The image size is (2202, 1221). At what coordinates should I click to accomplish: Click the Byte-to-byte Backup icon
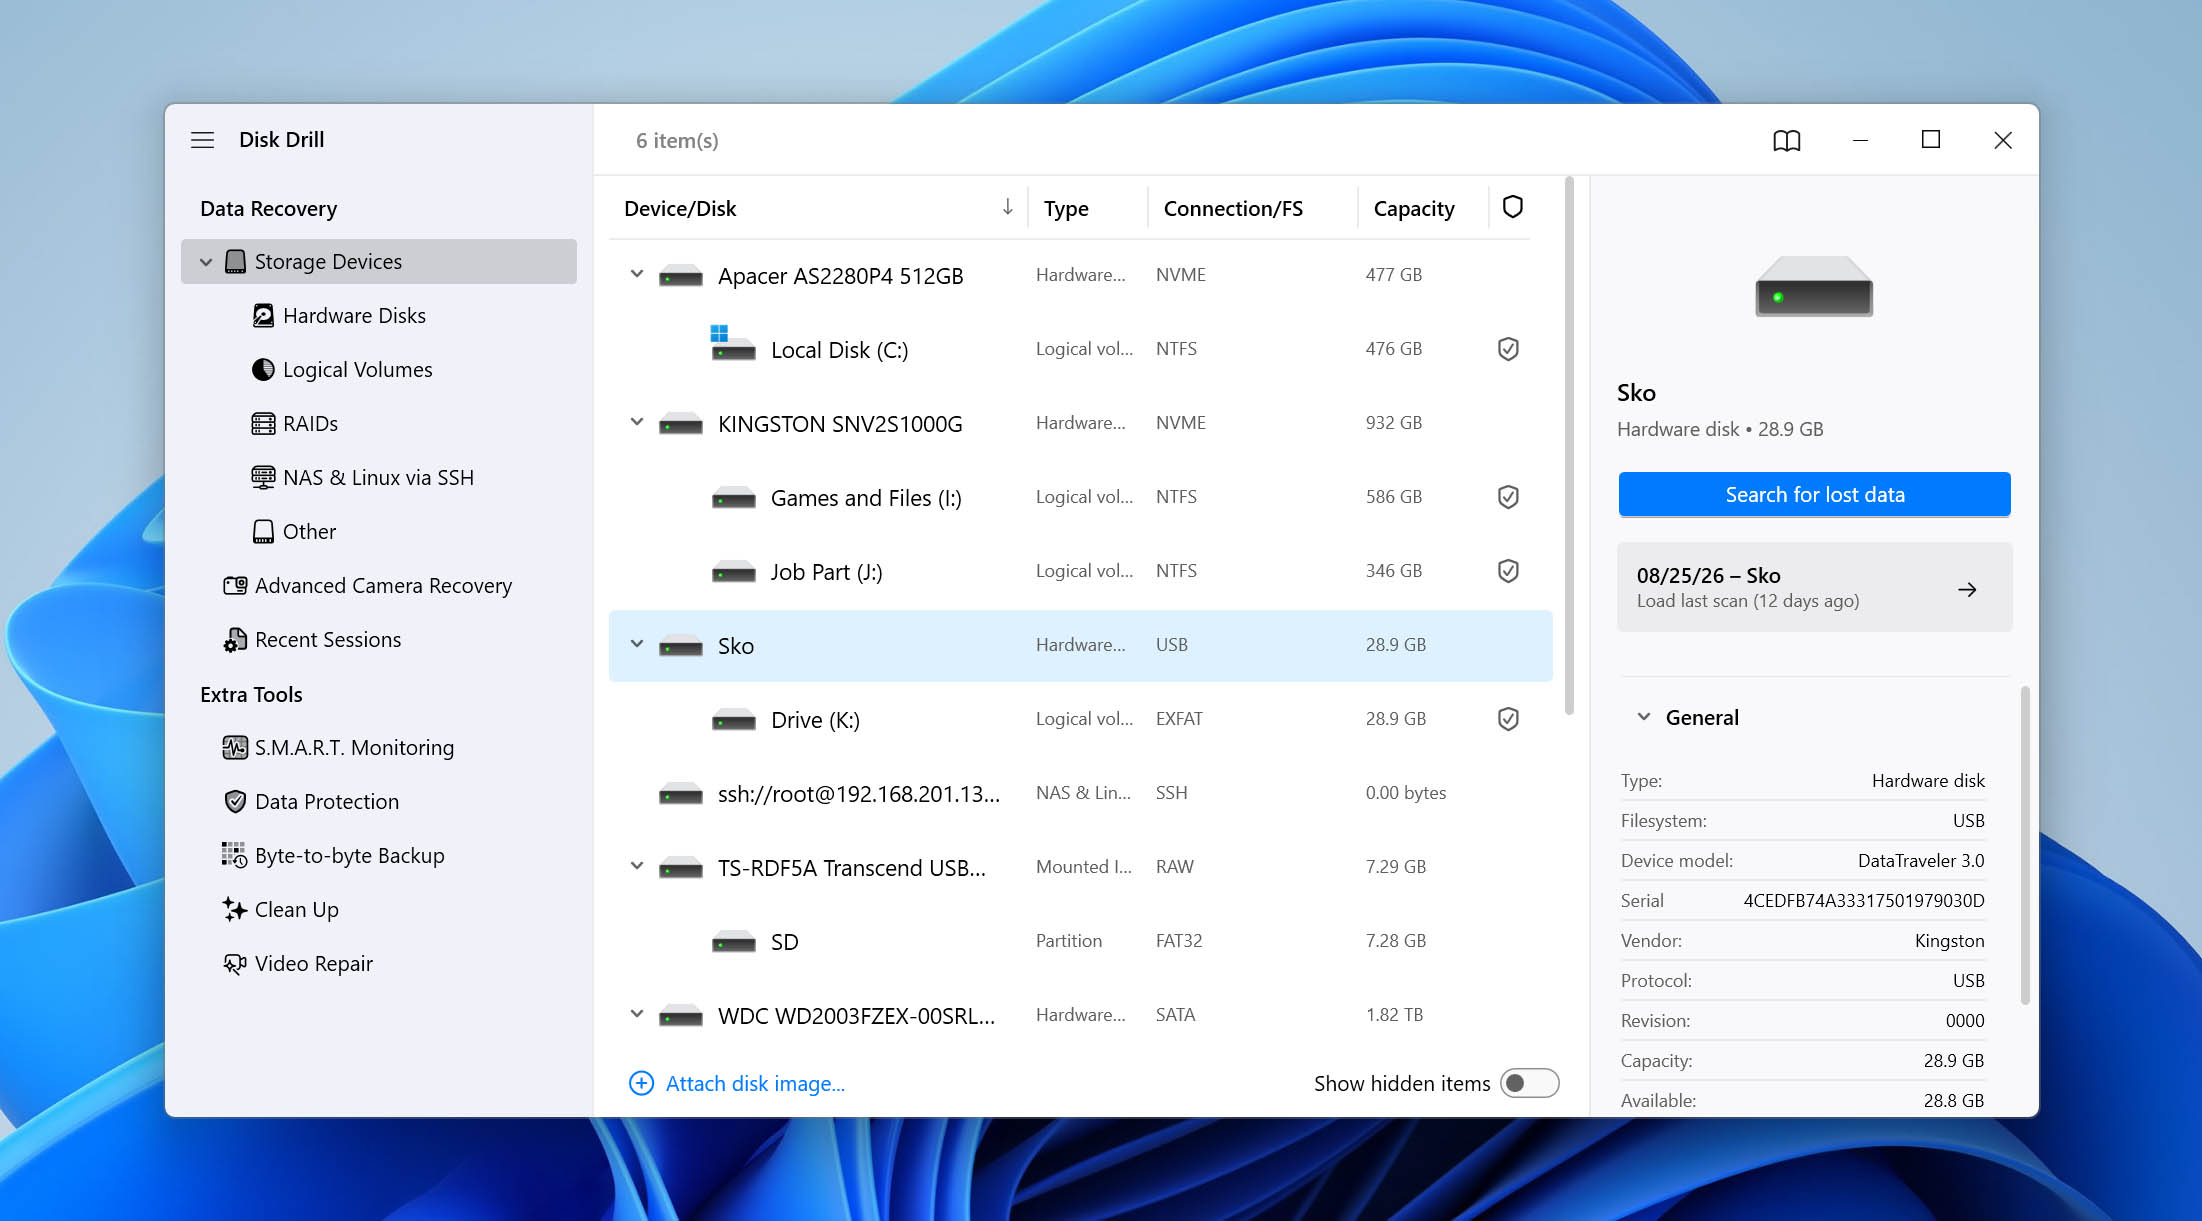[235, 855]
